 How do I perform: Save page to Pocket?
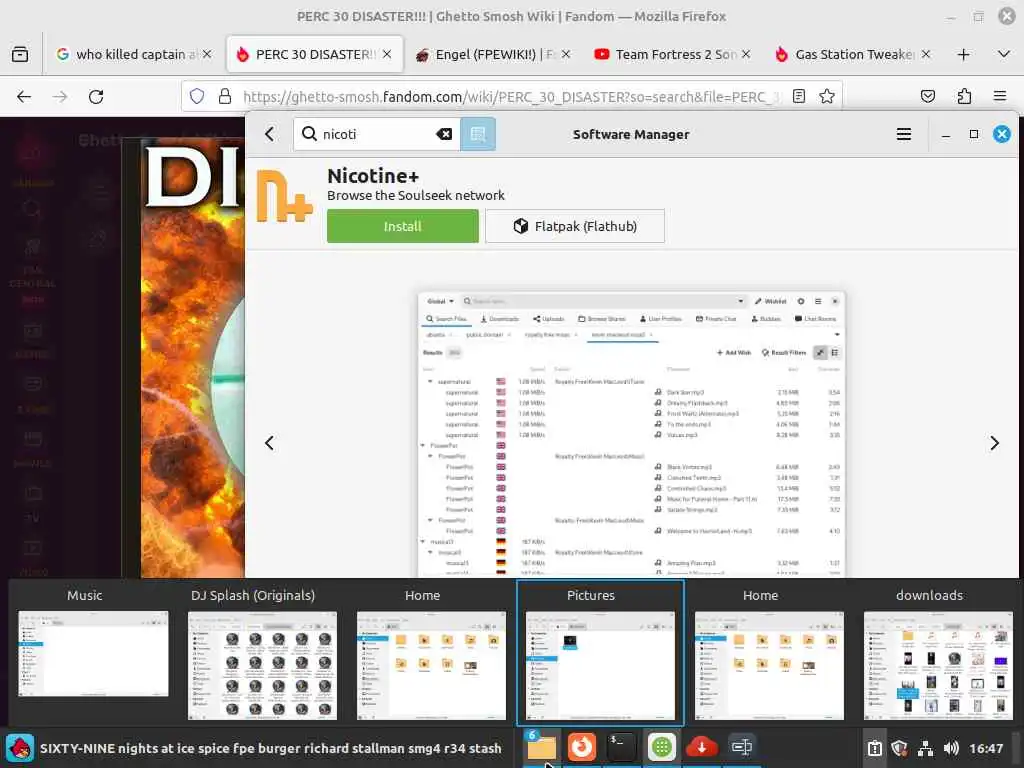coord(927,97)
